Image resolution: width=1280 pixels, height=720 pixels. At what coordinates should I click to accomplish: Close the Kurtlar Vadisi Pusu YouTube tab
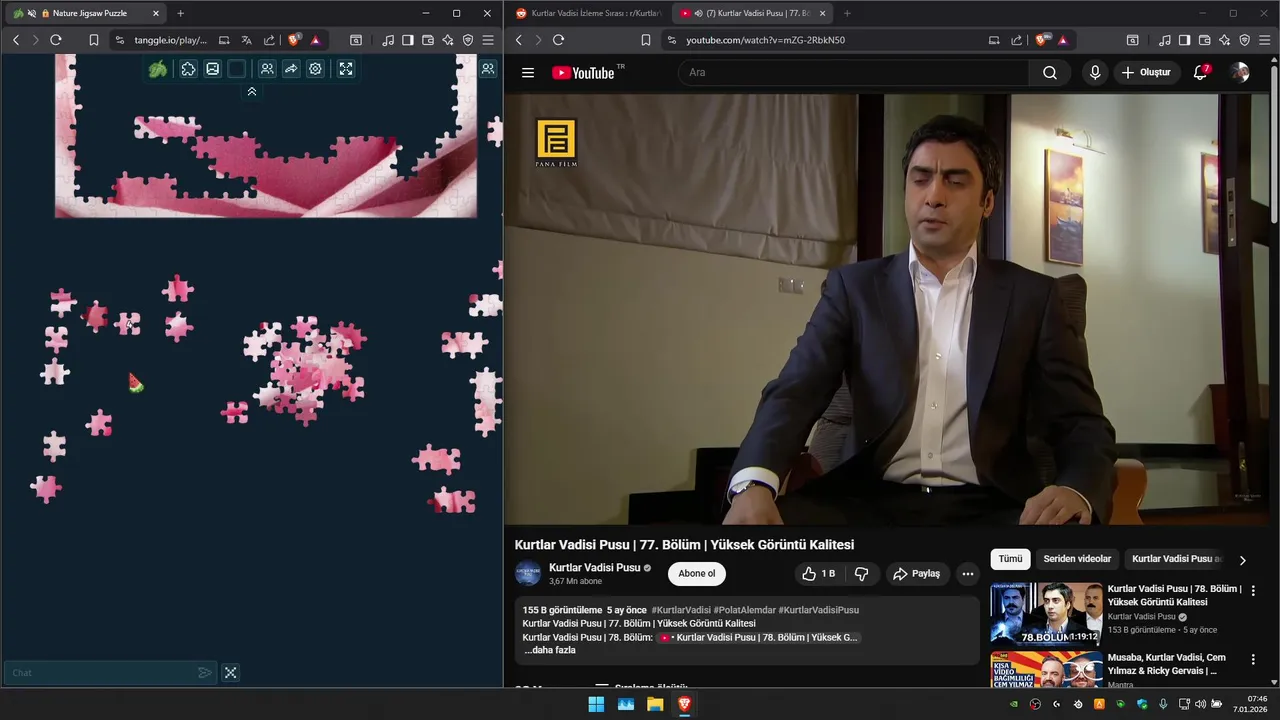(822, 13)
